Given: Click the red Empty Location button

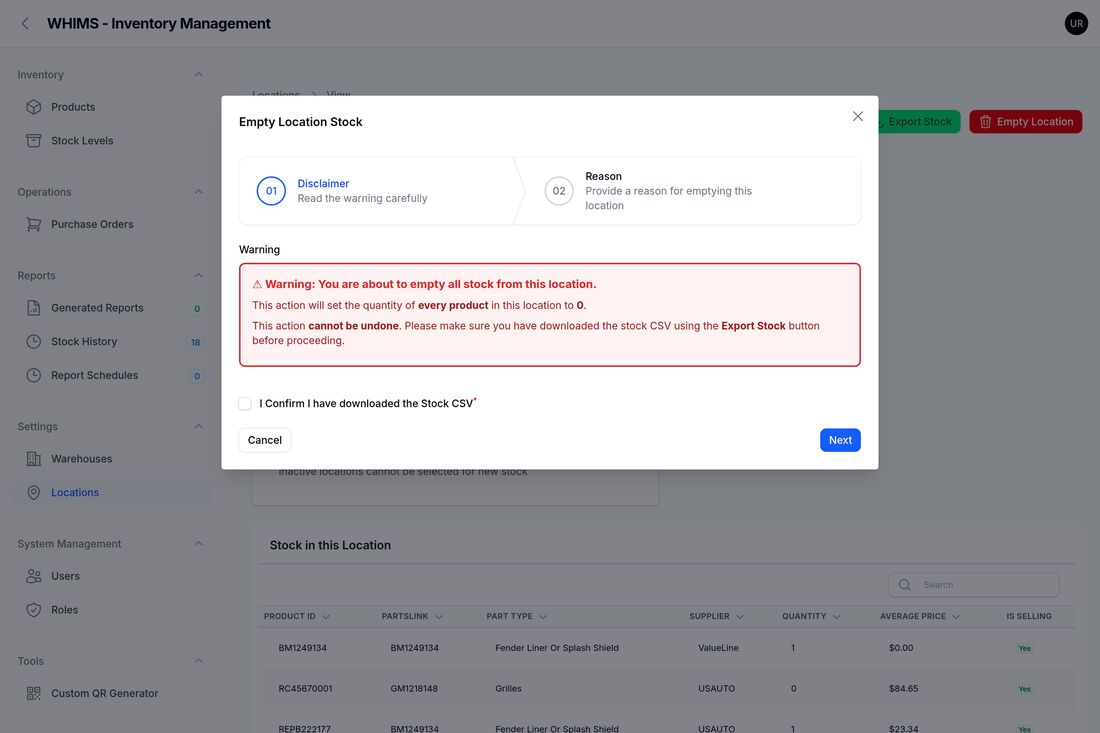Looking at the screenshot, I should (x=1026, y=121).
